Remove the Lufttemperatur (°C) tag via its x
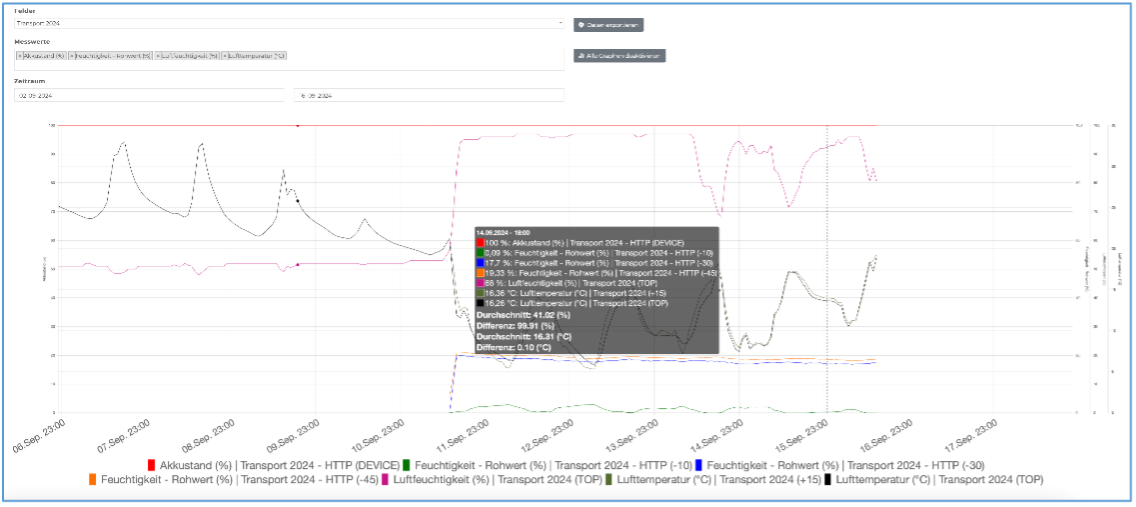The image size is (1136, 507). click(225, 56)
